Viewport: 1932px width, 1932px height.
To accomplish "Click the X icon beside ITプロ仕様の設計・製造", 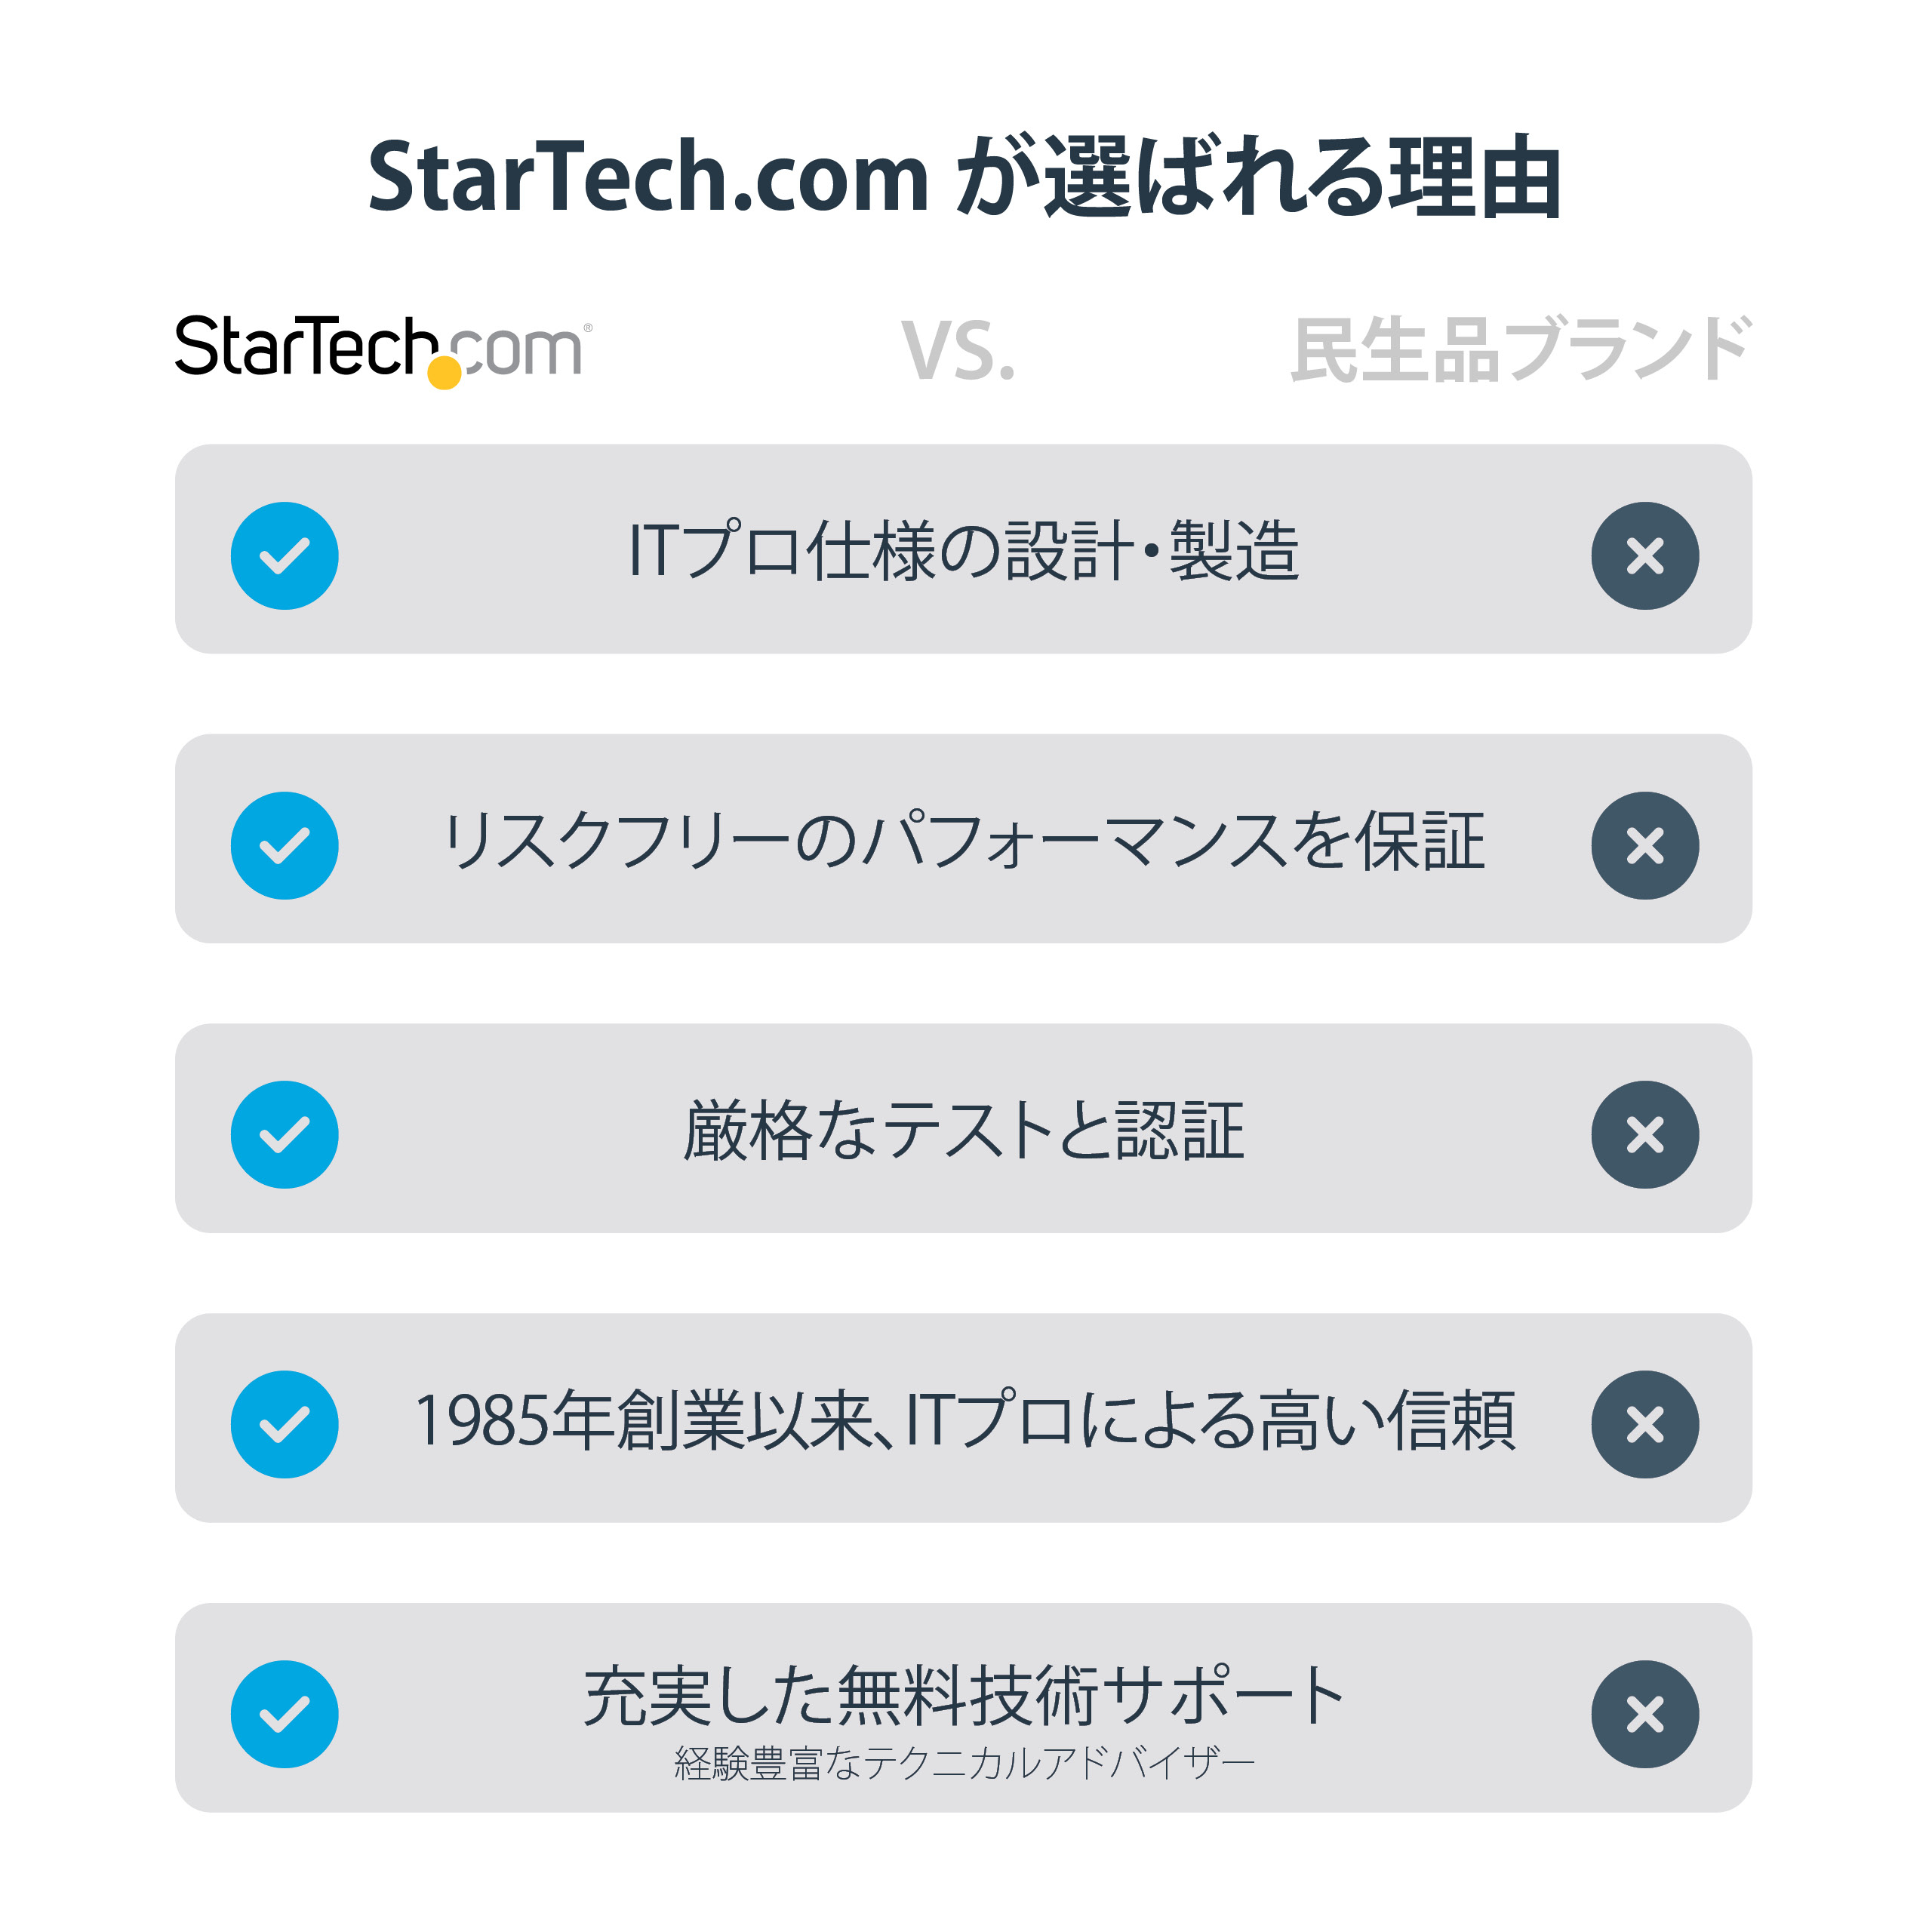I will coord(1645,556).
